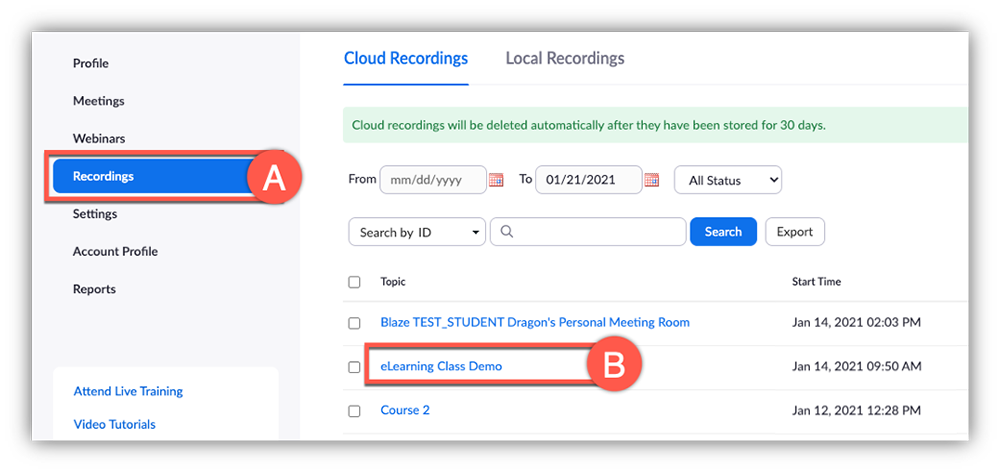Select the Cloud Recordings tab
This screenshot has width=1000, height=472.
[x=405, y=58]
